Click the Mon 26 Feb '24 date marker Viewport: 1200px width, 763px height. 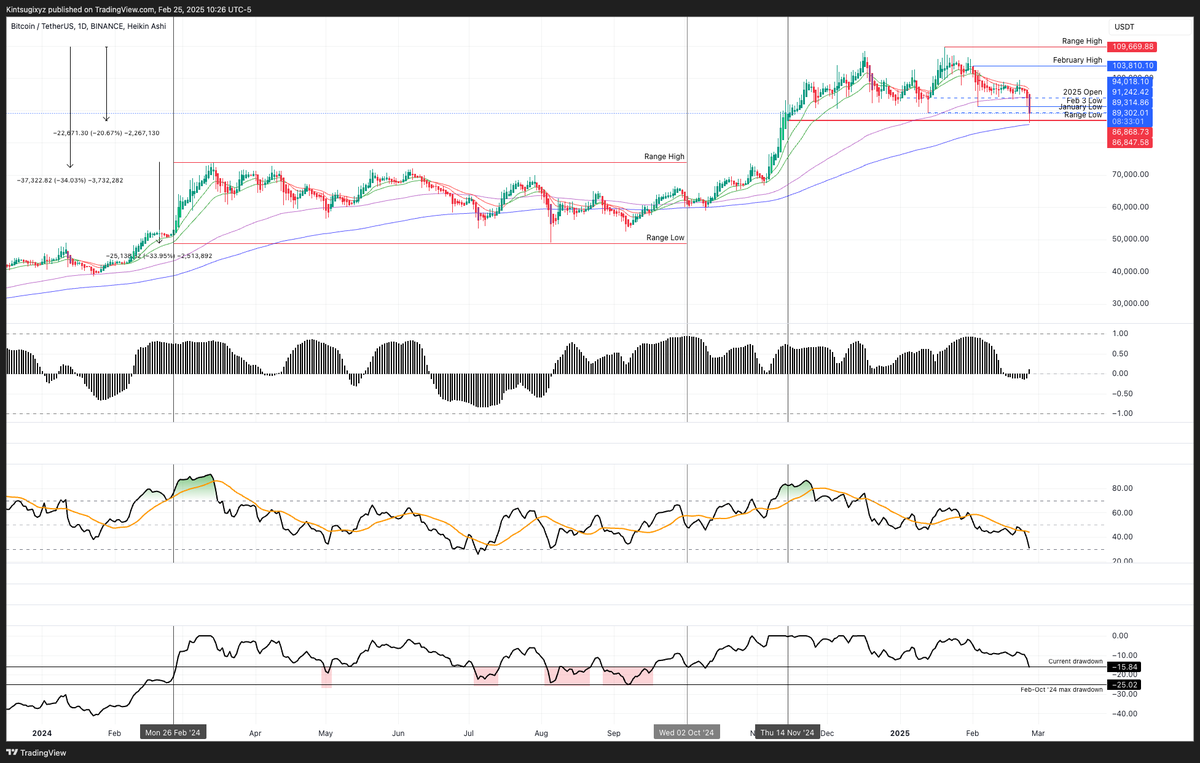(174, 732)
